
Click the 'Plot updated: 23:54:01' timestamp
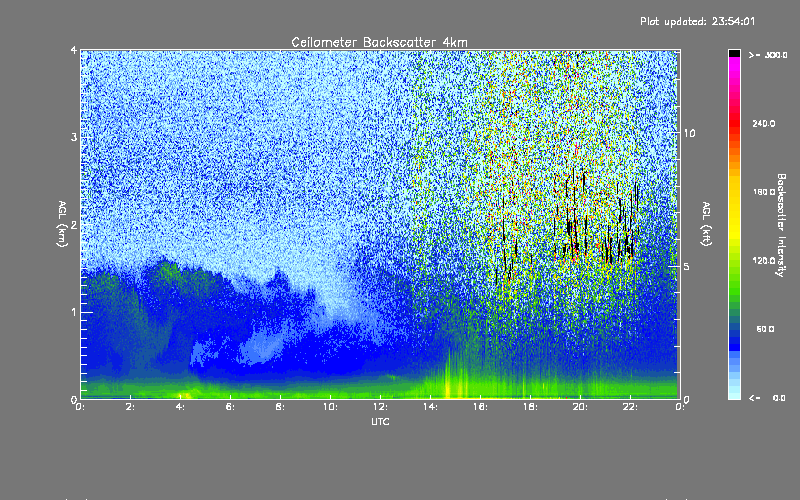pos(697,21)
